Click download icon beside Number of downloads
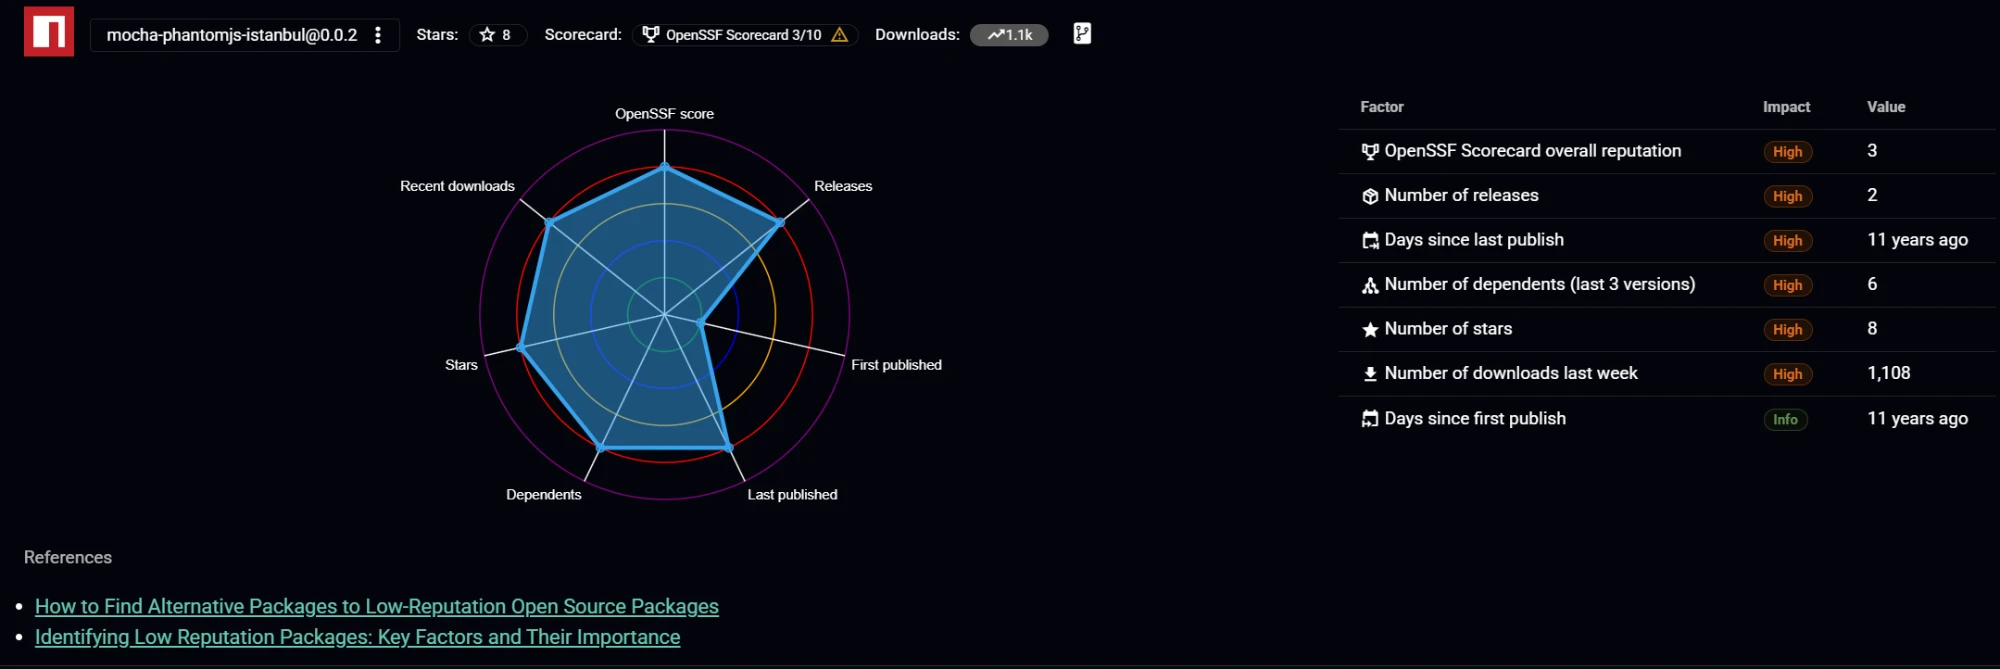 point(1370,374)
